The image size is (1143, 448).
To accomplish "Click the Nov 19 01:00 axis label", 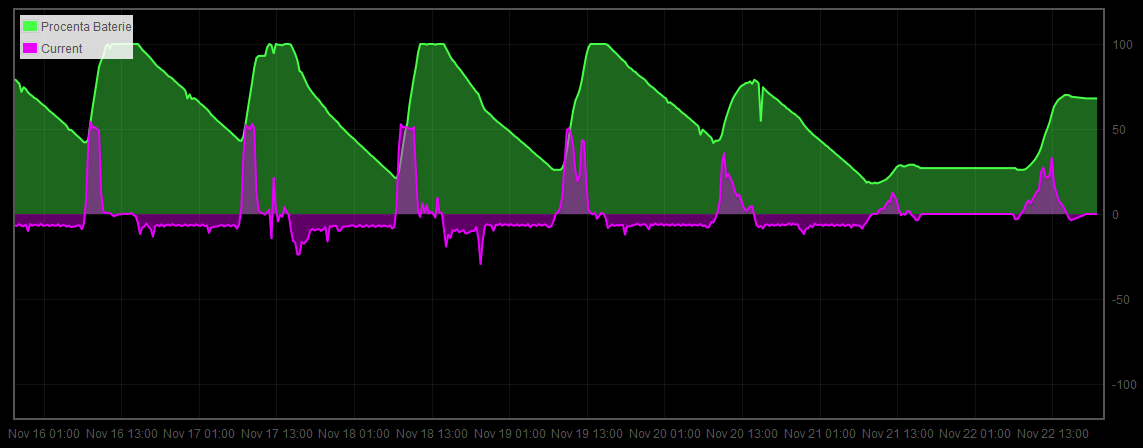I will (509, 434).
